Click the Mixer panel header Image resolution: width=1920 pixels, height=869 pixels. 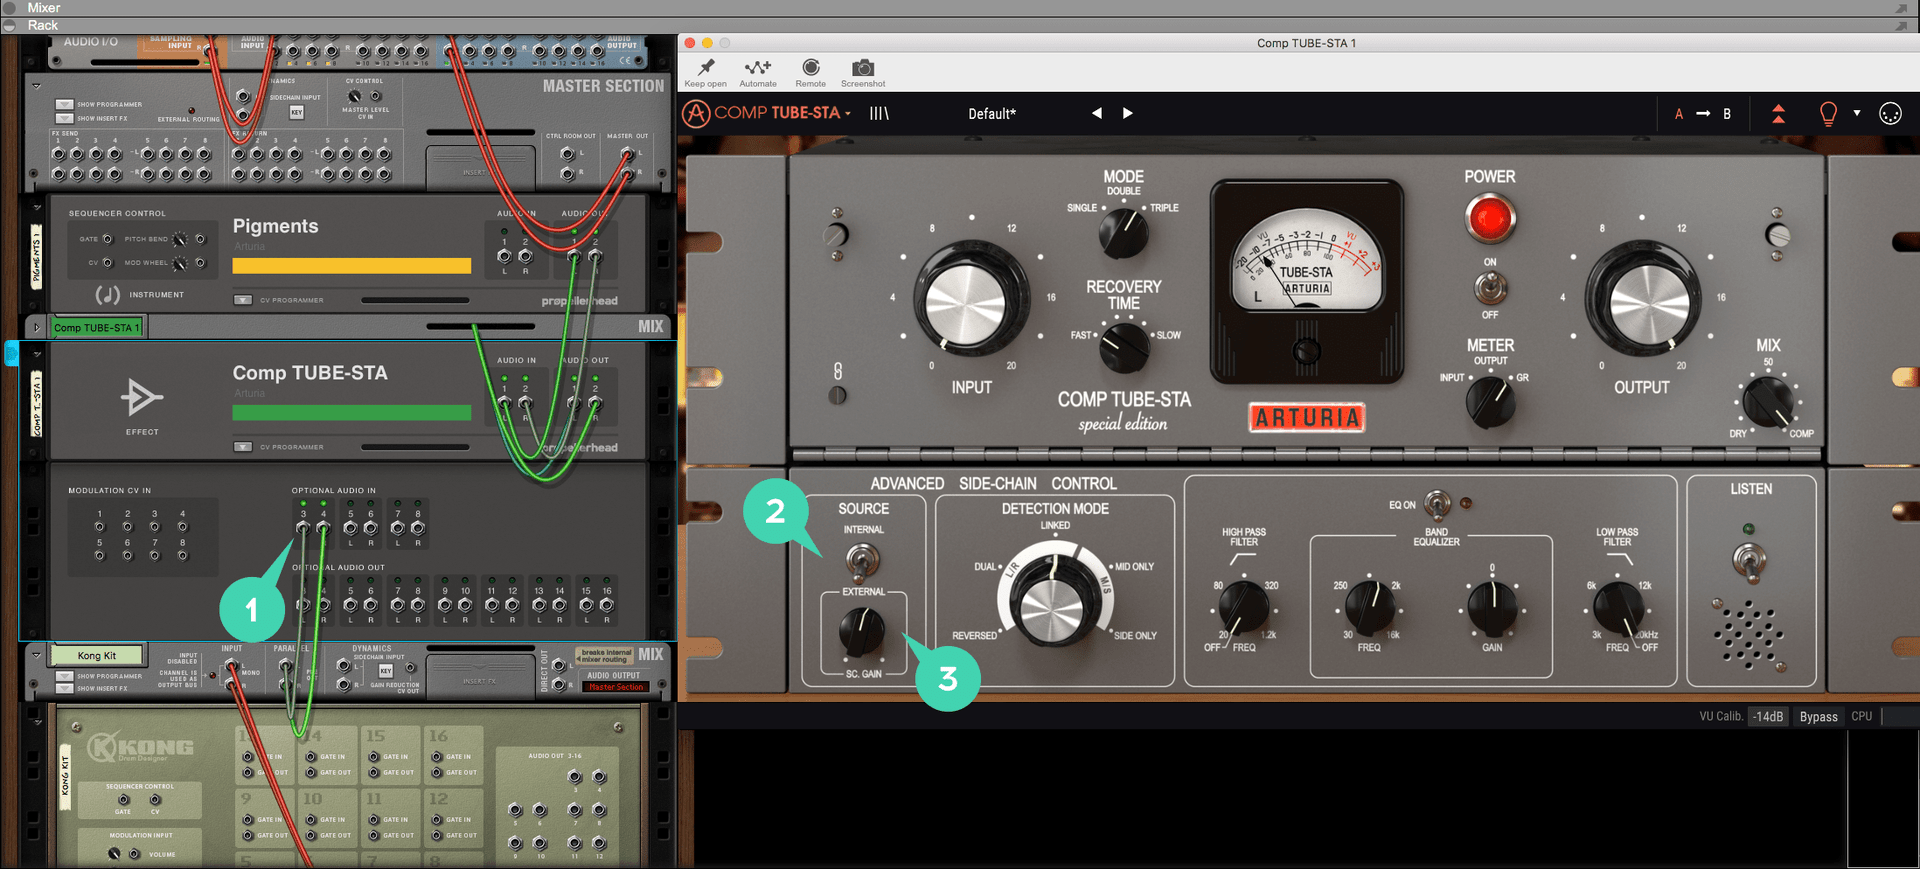[x=960, y=8]
